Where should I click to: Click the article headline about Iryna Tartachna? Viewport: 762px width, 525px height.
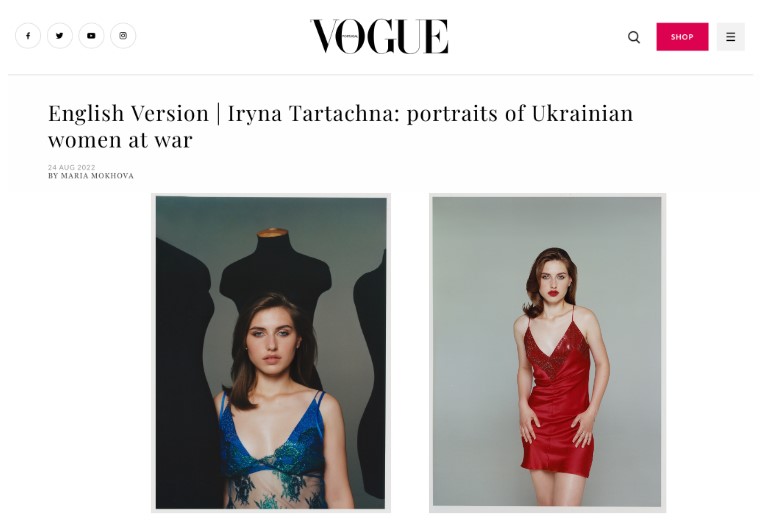341,126
